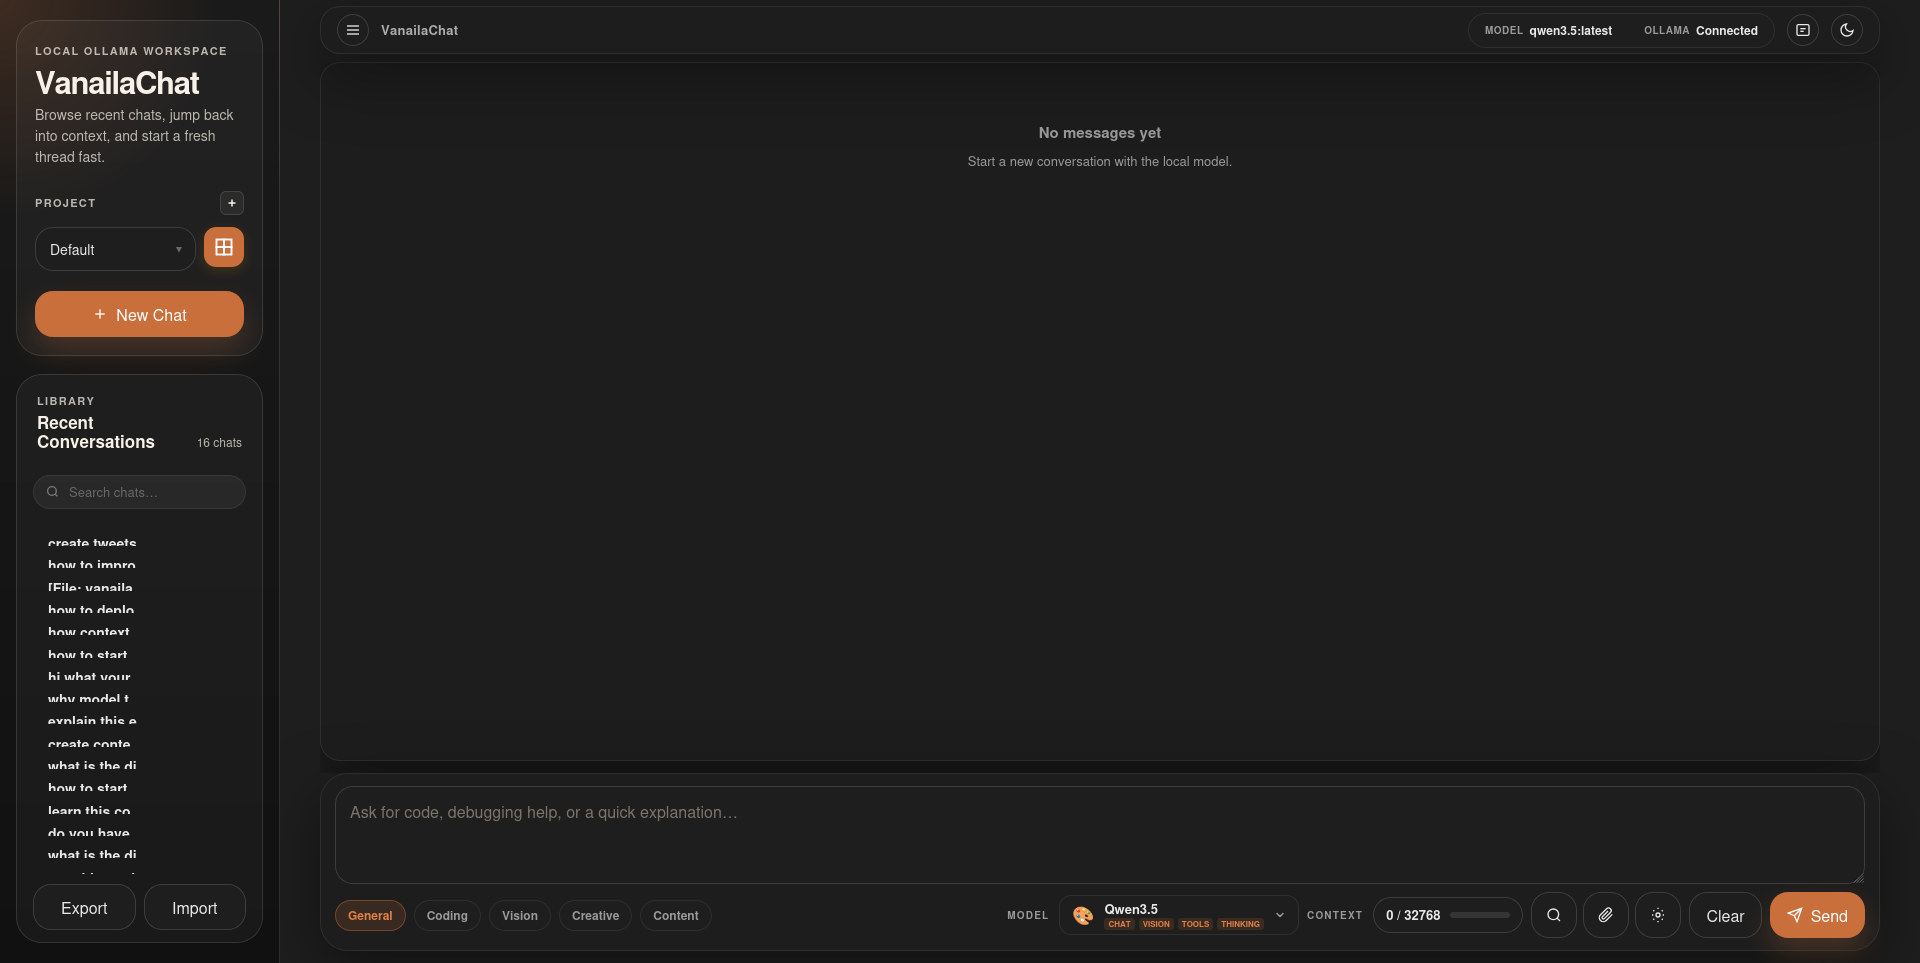Open the "hi what your" conversation
This screenshot has height=963, width=1920.
89,677
